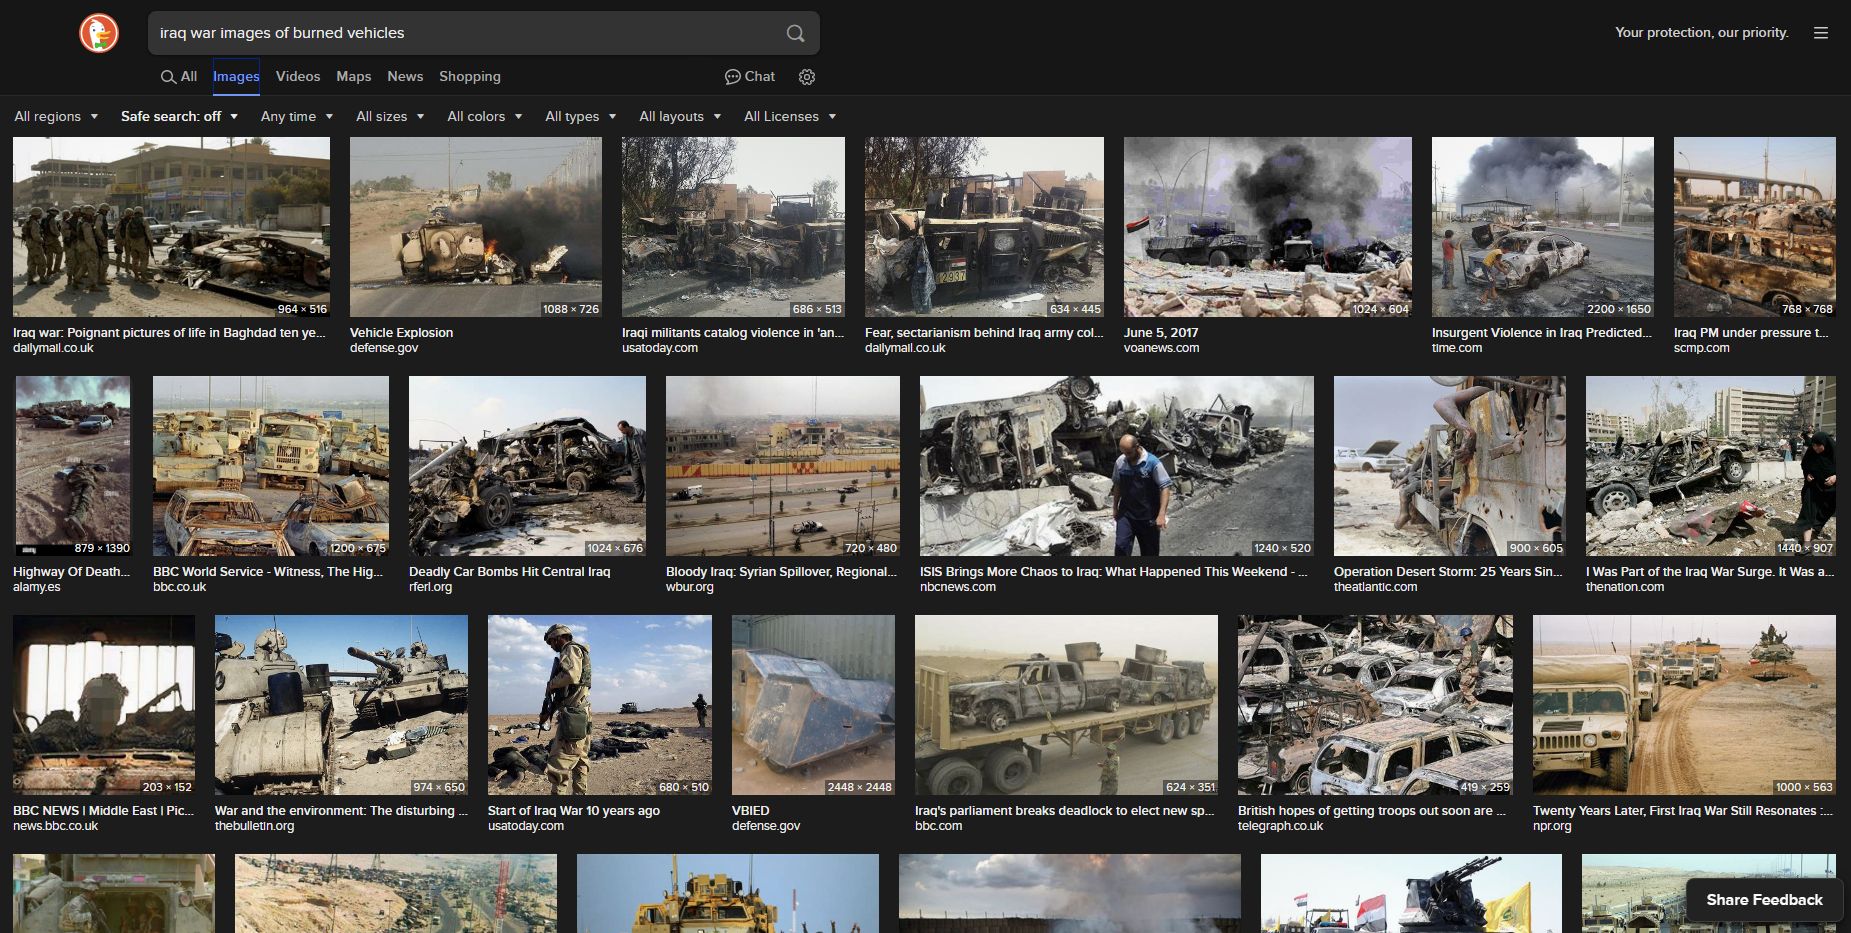Open the Chat feature
The image size is (1851, 933).
tap(750, 76)
